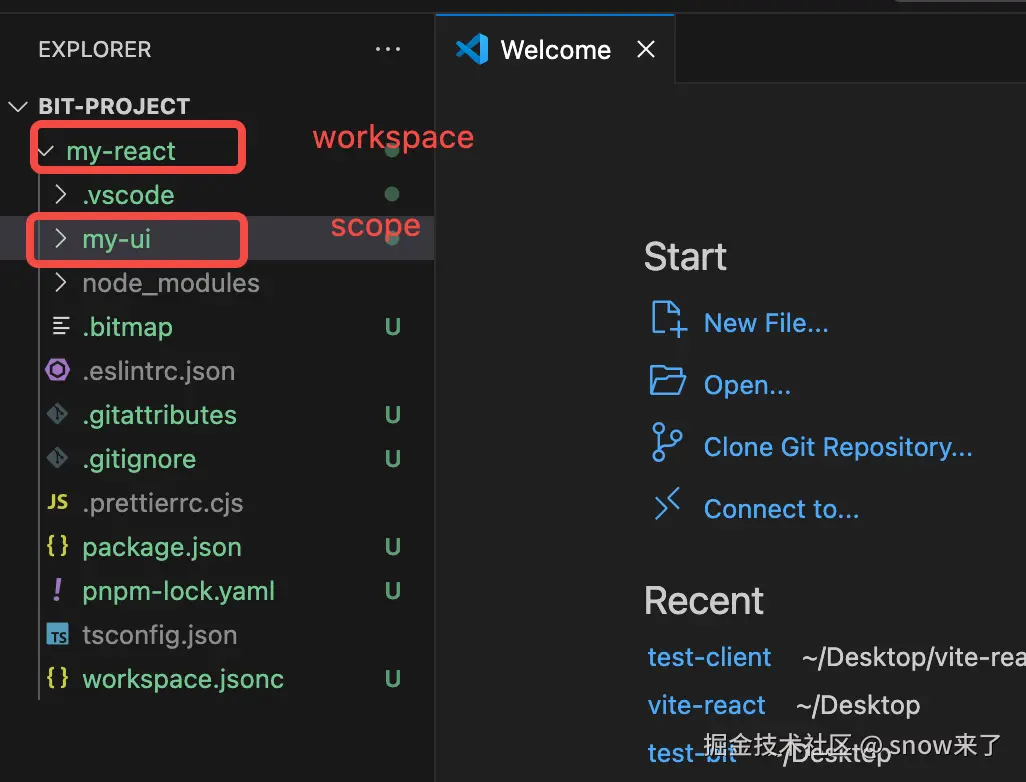
Task: Open the recent vite-react project
Action: [706, 705]
